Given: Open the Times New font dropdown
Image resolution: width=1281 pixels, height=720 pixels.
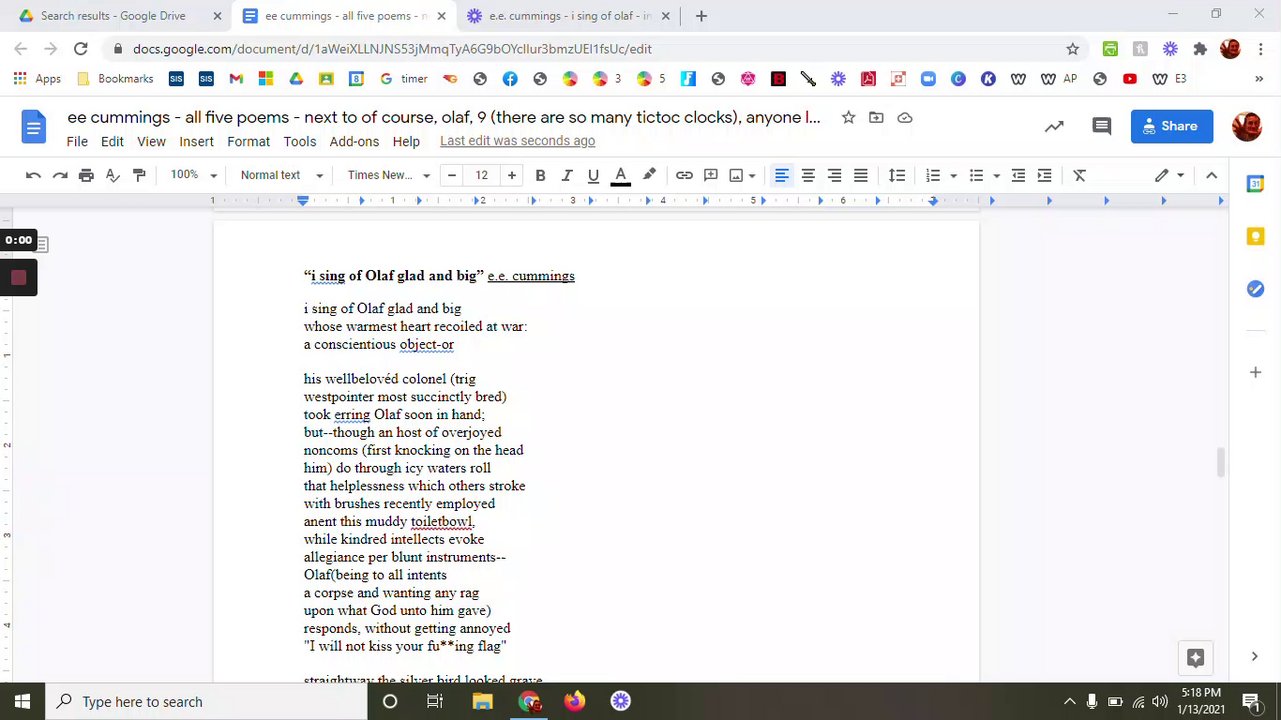Looking at the screenshot, I should [388, 175].
